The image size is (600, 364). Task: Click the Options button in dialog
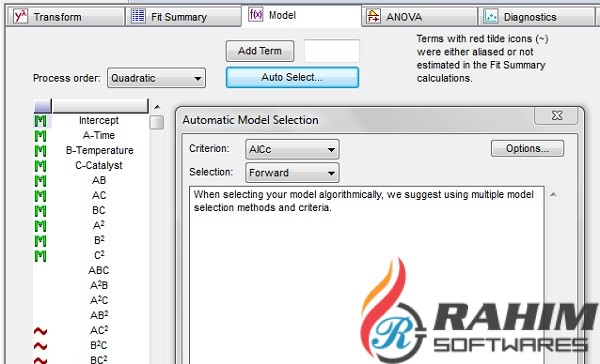pyautogui.click(x=527, y=149)
